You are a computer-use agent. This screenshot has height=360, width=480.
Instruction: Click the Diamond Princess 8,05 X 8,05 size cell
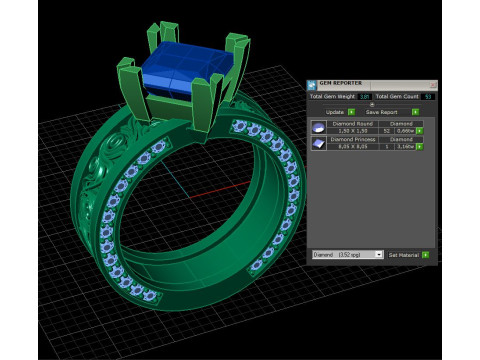(x=353, y=147)
